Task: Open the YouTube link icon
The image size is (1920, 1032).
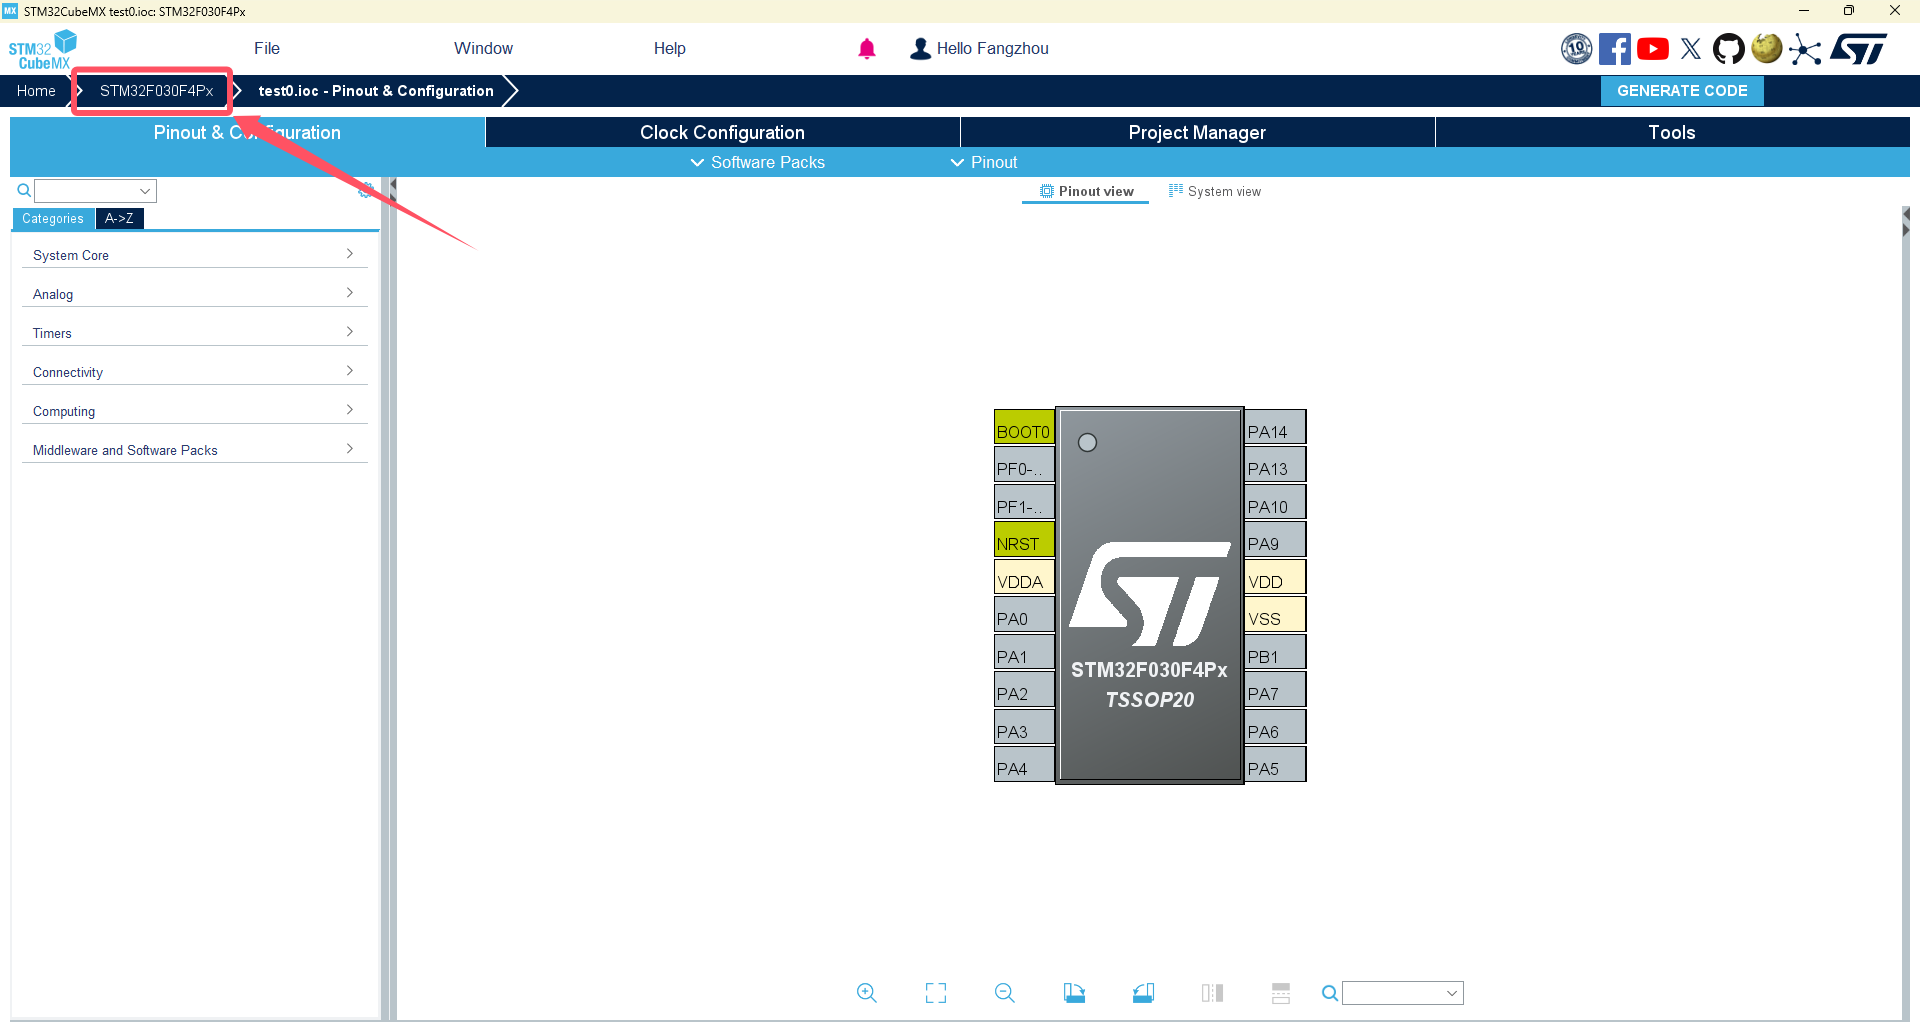Action: coord(1653,49)
